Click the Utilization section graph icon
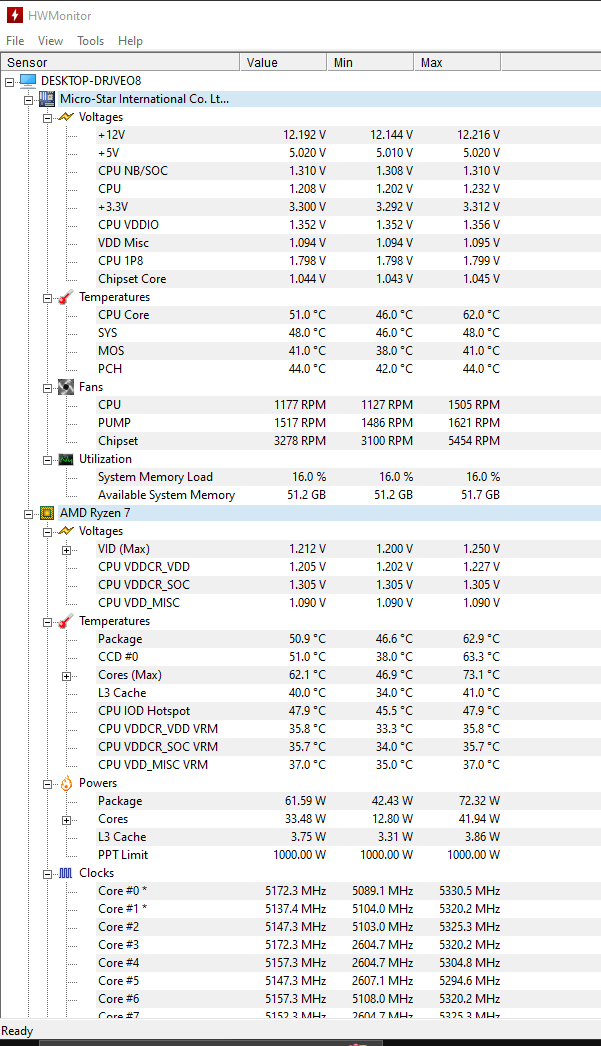The image size is (601, 1046). tap(66, 459)
